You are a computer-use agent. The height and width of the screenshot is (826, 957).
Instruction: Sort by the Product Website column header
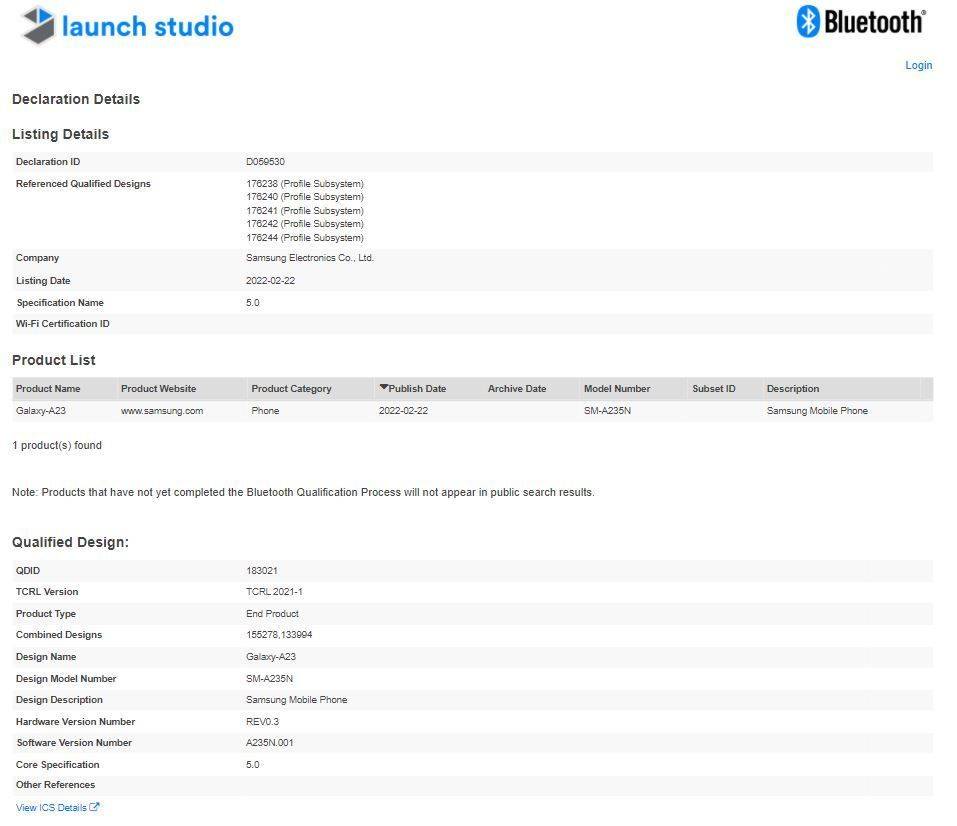(158, 389)
